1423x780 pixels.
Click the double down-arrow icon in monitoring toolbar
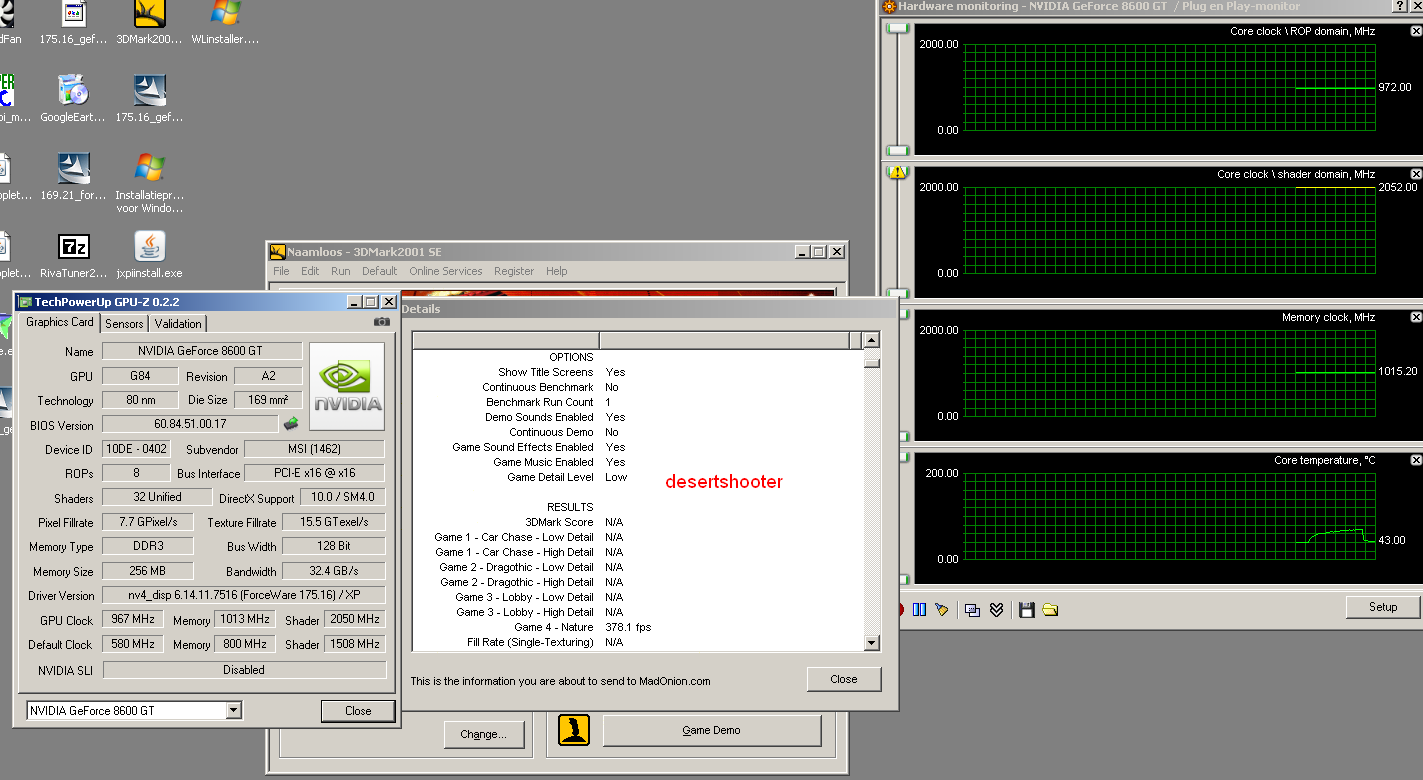[x=996, y=609]
